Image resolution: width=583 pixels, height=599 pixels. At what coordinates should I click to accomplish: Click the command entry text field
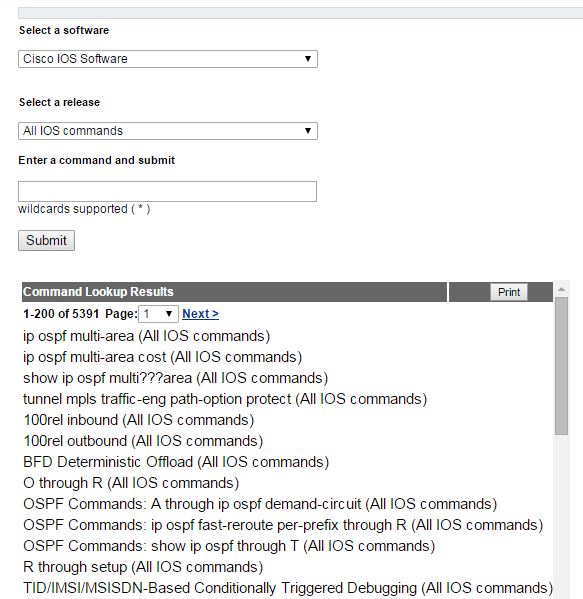[x=167, y=191]
